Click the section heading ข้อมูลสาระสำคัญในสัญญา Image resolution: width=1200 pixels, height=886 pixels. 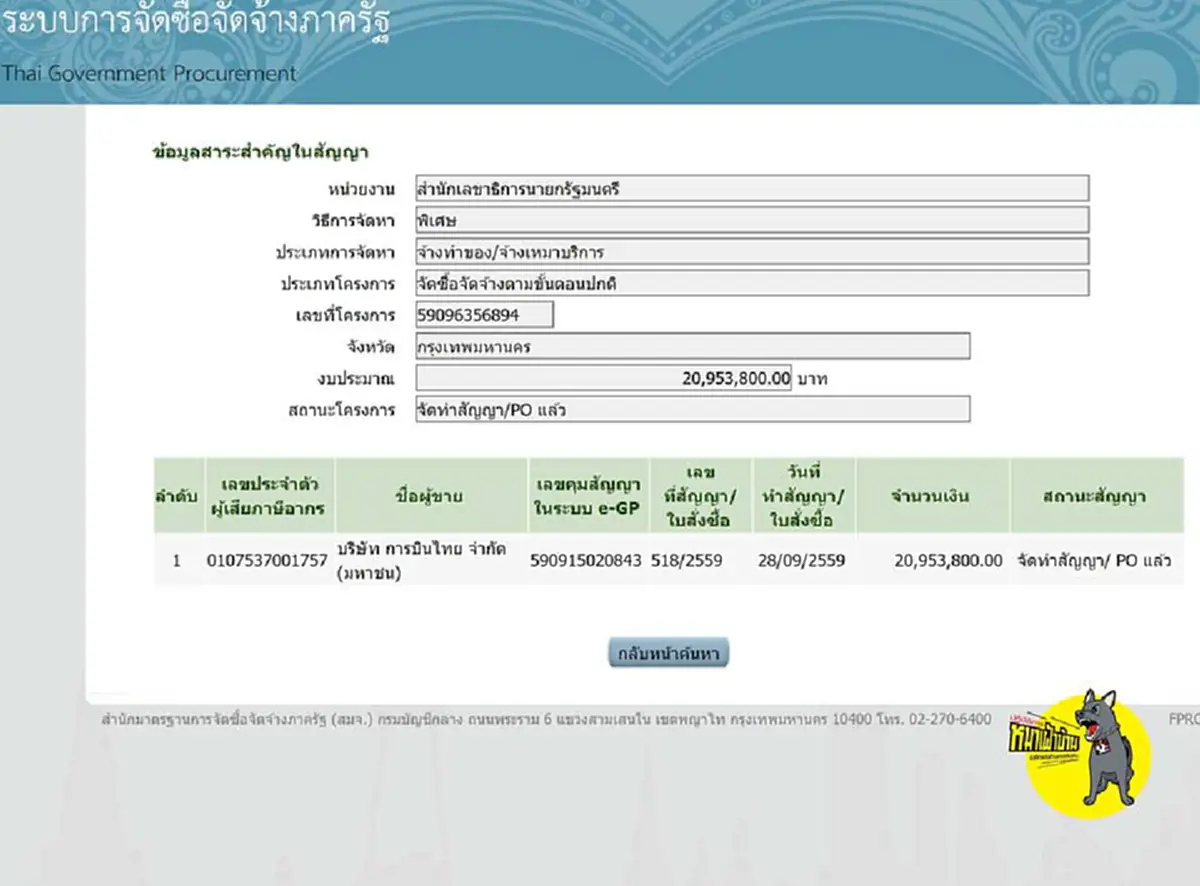tap(260, 153)
